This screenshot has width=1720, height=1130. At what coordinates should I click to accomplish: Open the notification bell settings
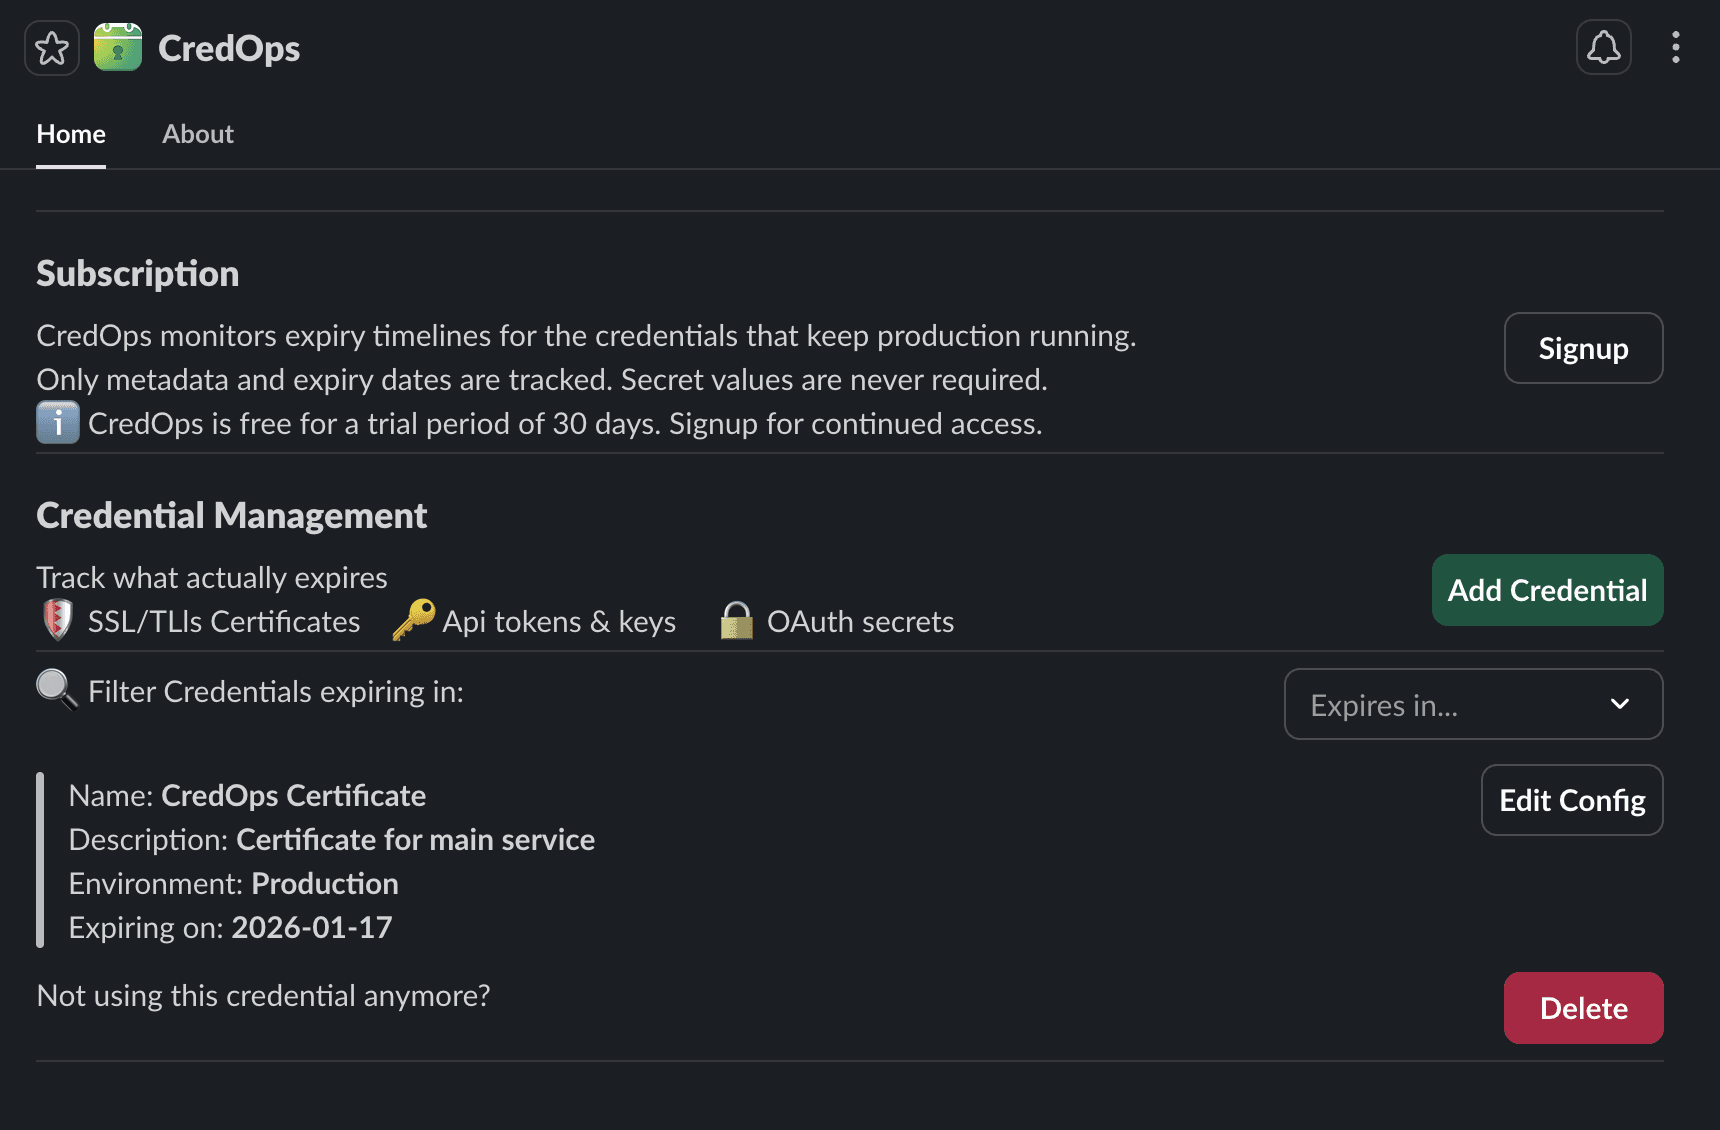pyautogui.click(x=1603, y=48)
